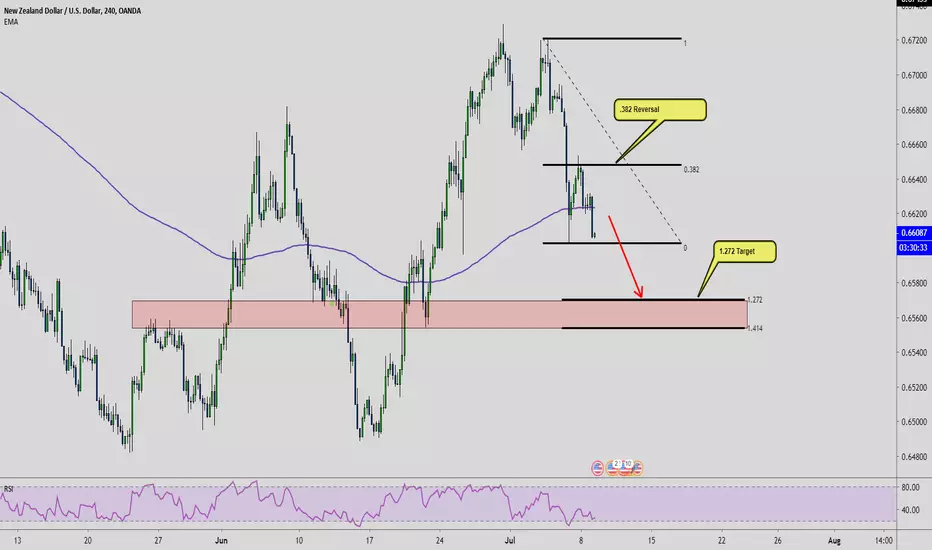Click the bar countdown 03:30:33
The height and width of the screenshot is (550, 932).
click(x=914, y=247)
